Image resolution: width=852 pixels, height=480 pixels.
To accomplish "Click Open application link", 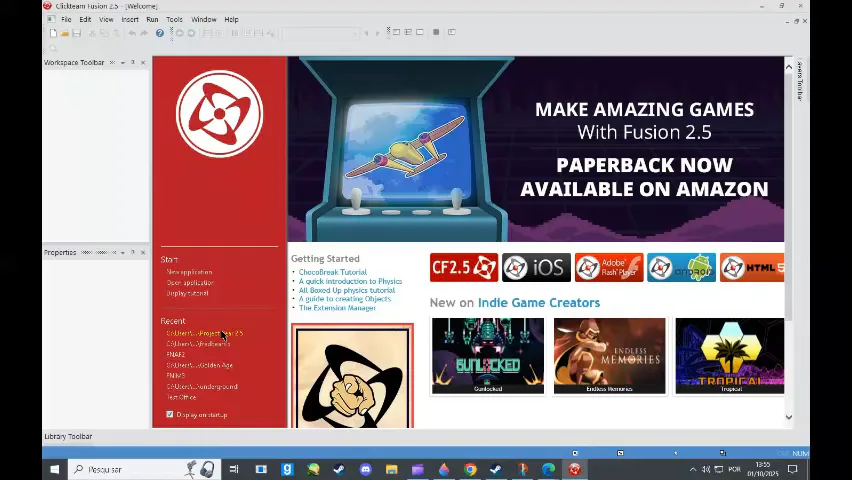I will 190,283.
